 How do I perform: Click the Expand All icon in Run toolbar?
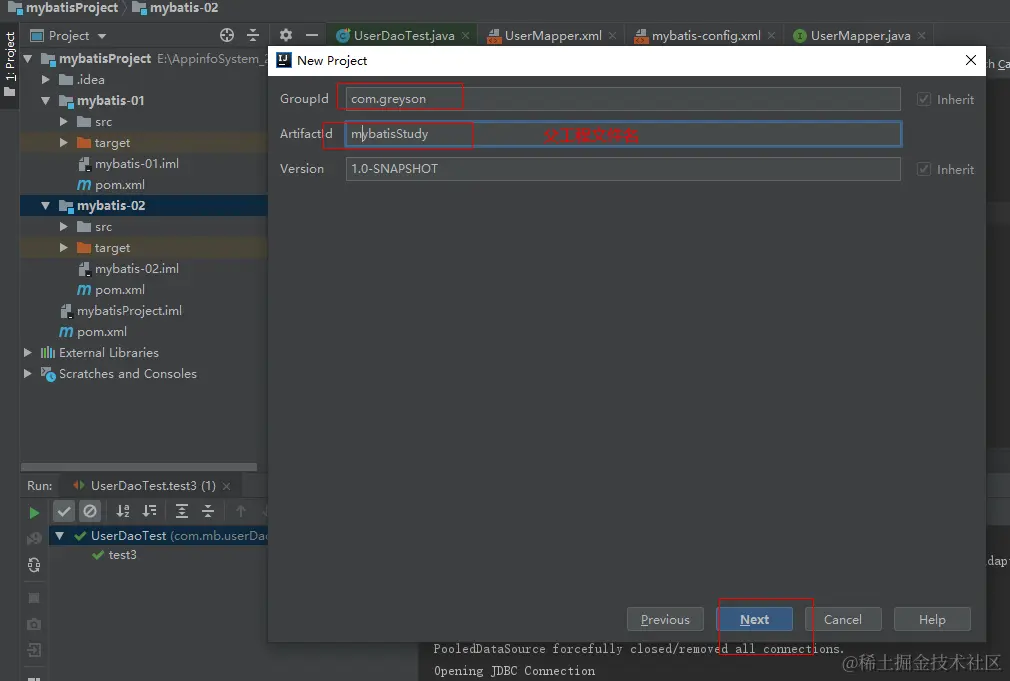(x=182, y=512)
